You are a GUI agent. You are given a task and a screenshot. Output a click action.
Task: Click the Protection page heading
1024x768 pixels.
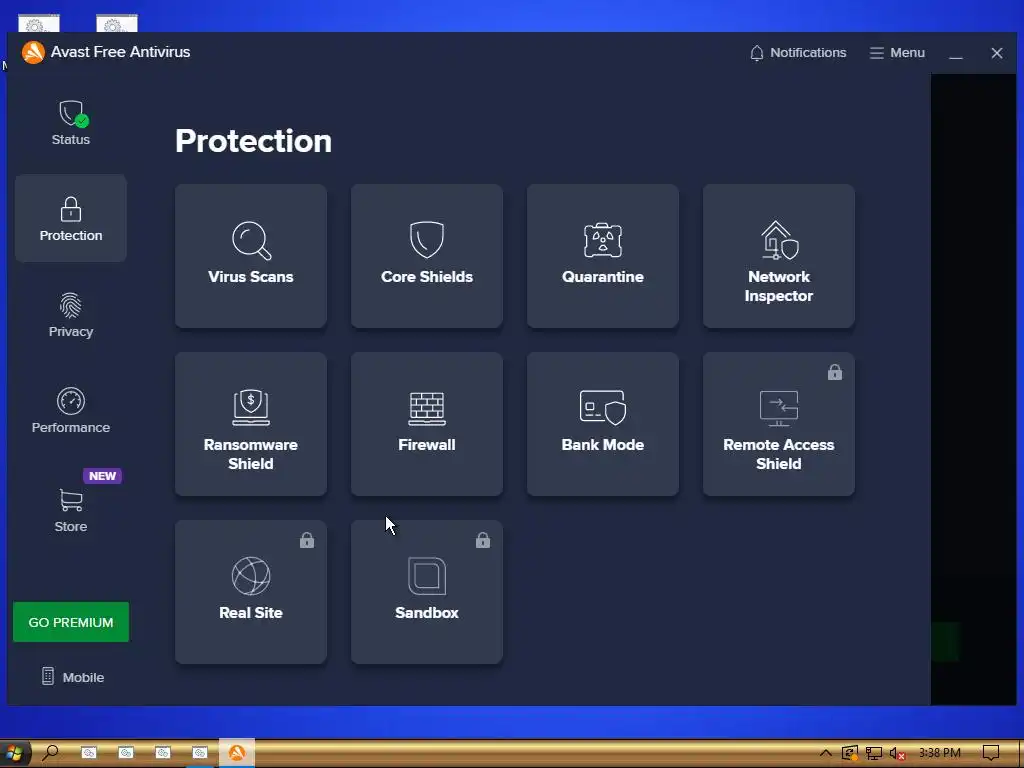coord(253,141)
